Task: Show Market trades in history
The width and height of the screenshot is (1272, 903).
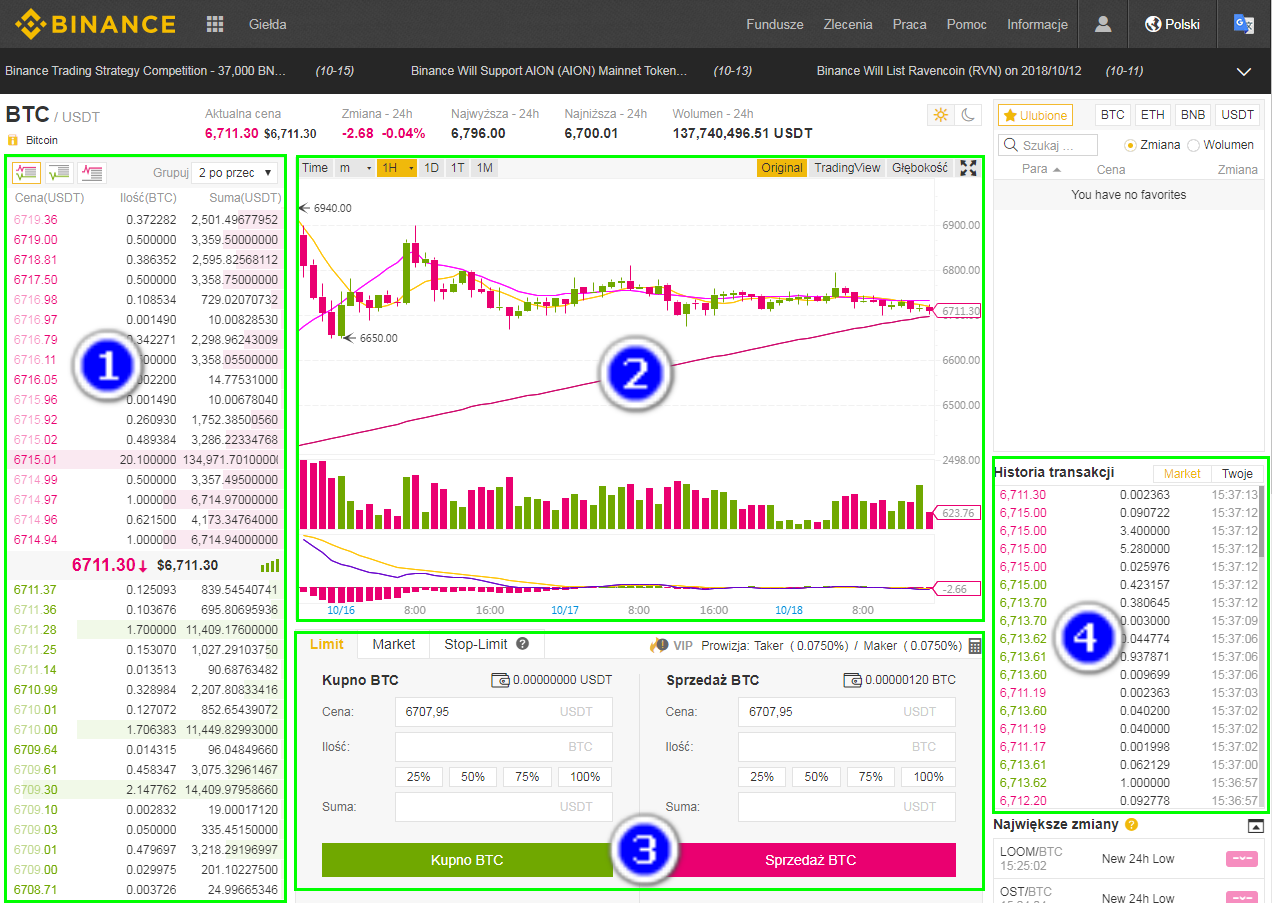Action: click(1182, 474)
